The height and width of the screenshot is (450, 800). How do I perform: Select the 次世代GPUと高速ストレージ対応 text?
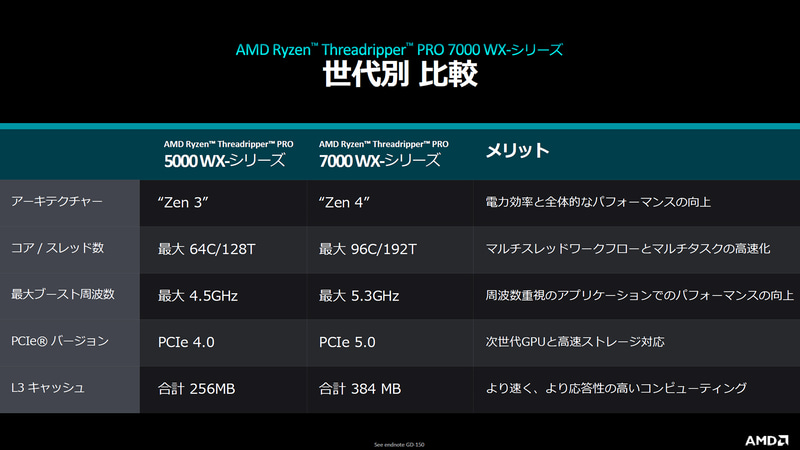click(x=575, y=342)
